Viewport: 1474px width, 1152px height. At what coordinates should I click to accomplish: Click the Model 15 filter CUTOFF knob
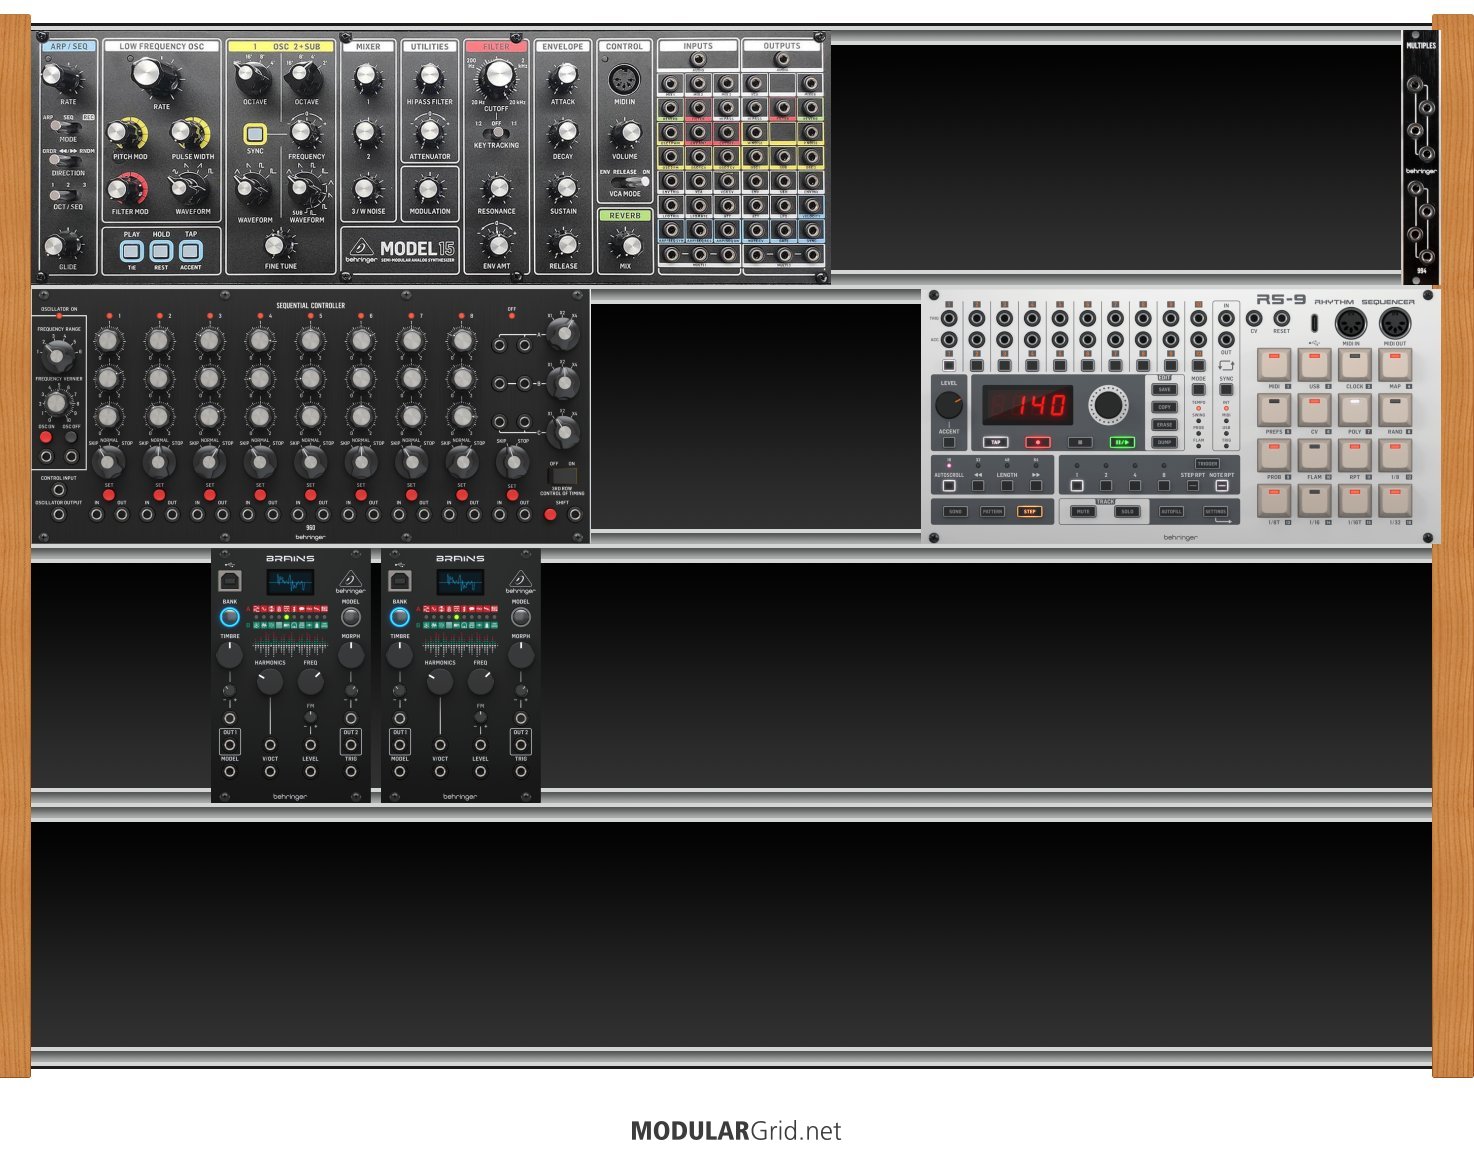point(496,76)
